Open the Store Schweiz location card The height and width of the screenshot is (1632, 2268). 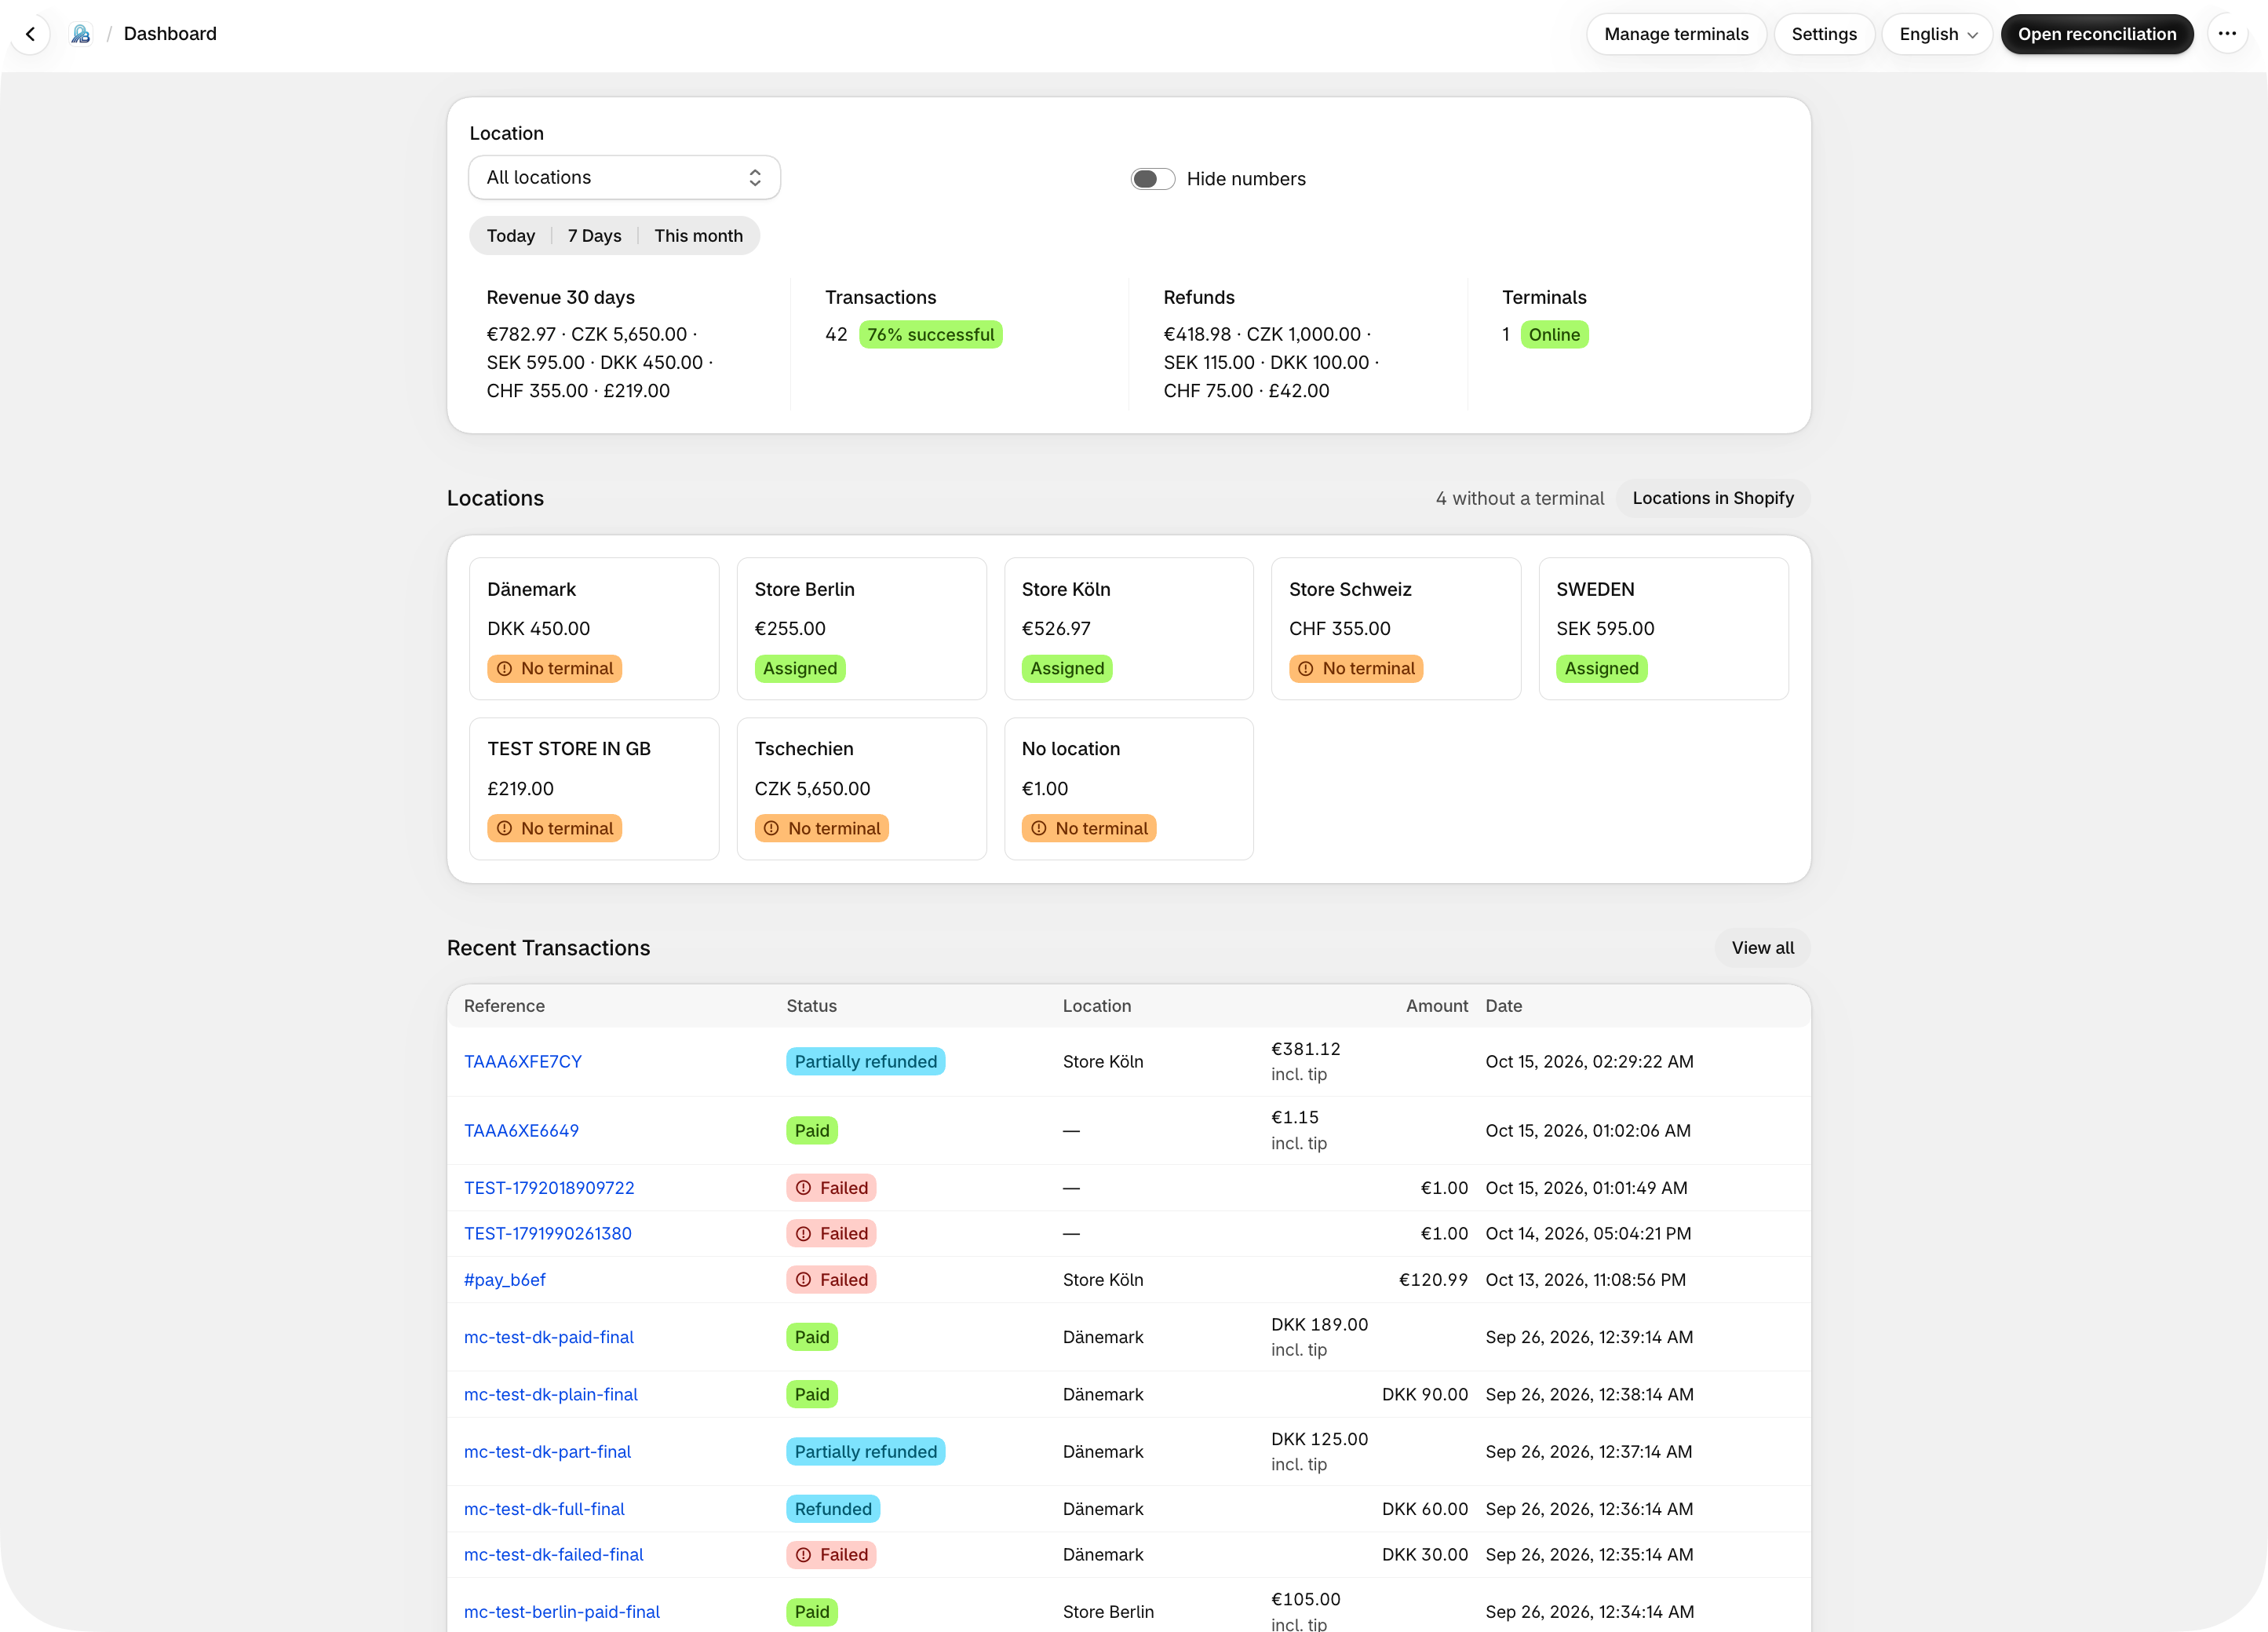[1396, 628]
